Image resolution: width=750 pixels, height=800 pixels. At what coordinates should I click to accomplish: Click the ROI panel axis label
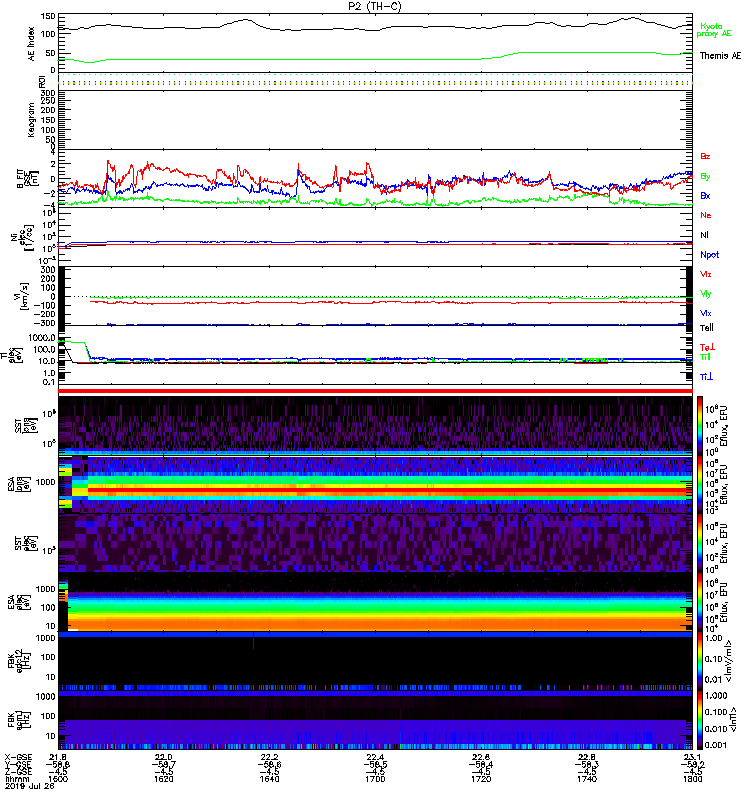(x=42, y=81)
